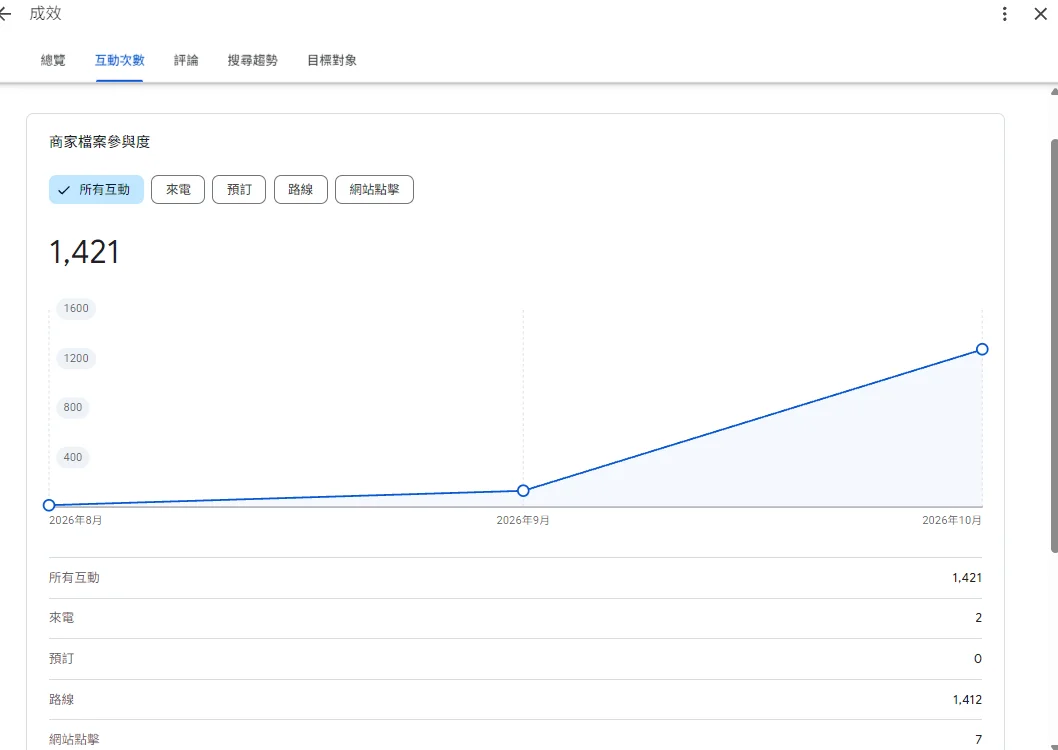Switch to the 總覽 tab
1058x750 pixels.
[x=53, y=60]
